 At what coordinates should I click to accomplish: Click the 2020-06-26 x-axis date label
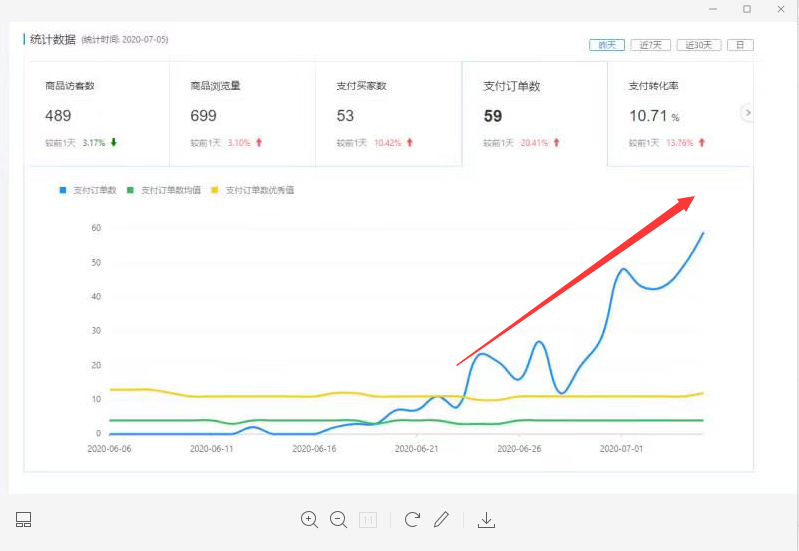pos(519,449)
